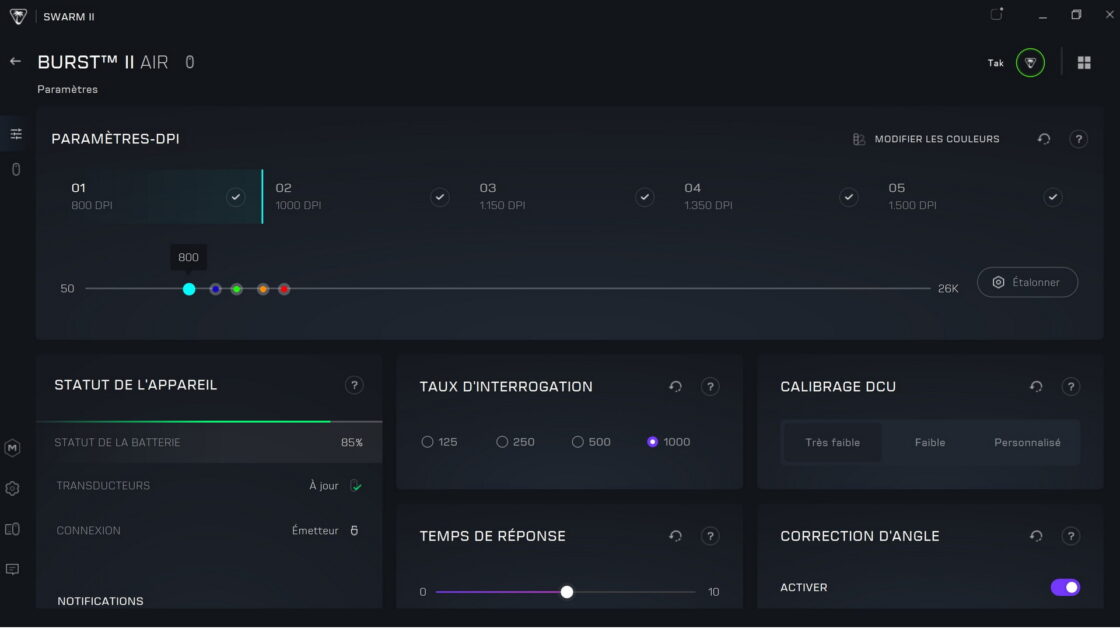1120x629 pixels.
Task: Open the devices pairing sidebar icon
Action: (x=12, y=529)
